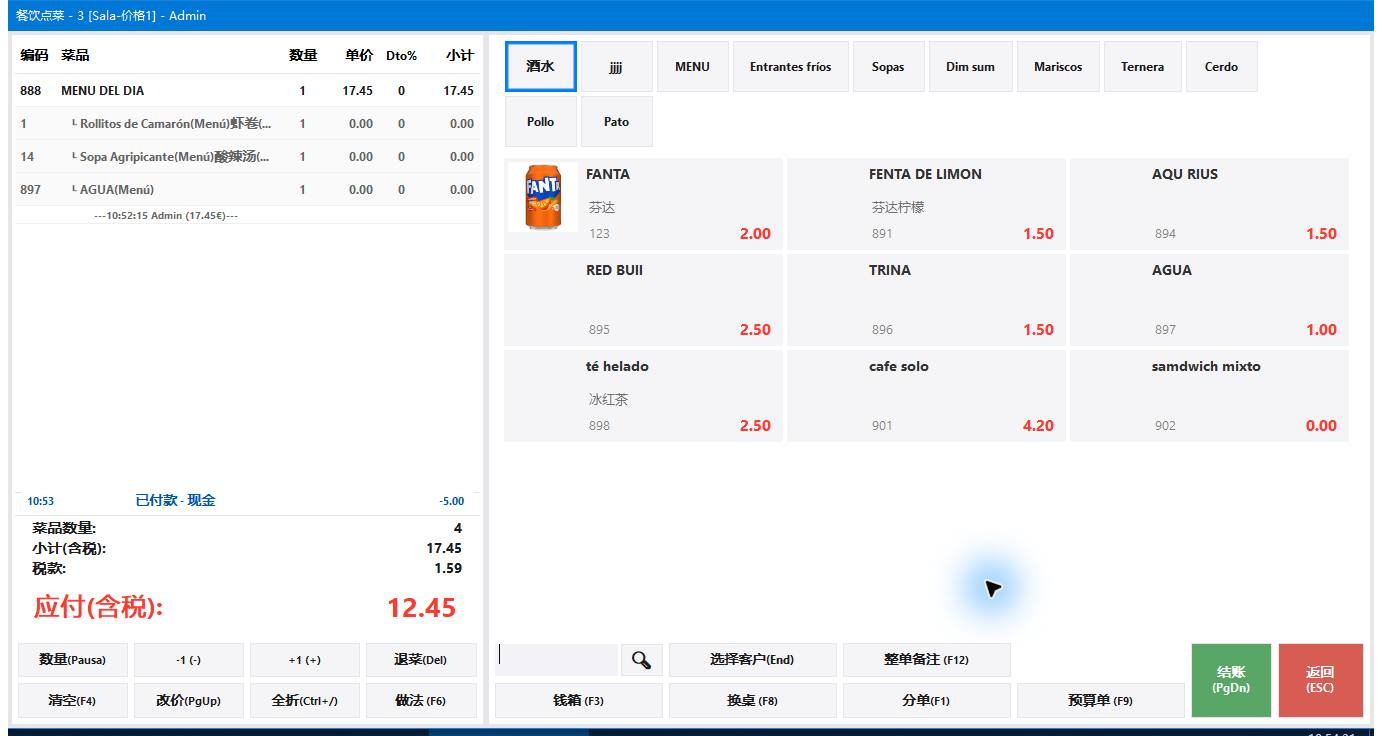Image resolution: width=1382 pixels, height=736 pixels.
Task: Decrease quantity with the -1 (-) button
Action: pyautogui.click(x=189, y=660)
